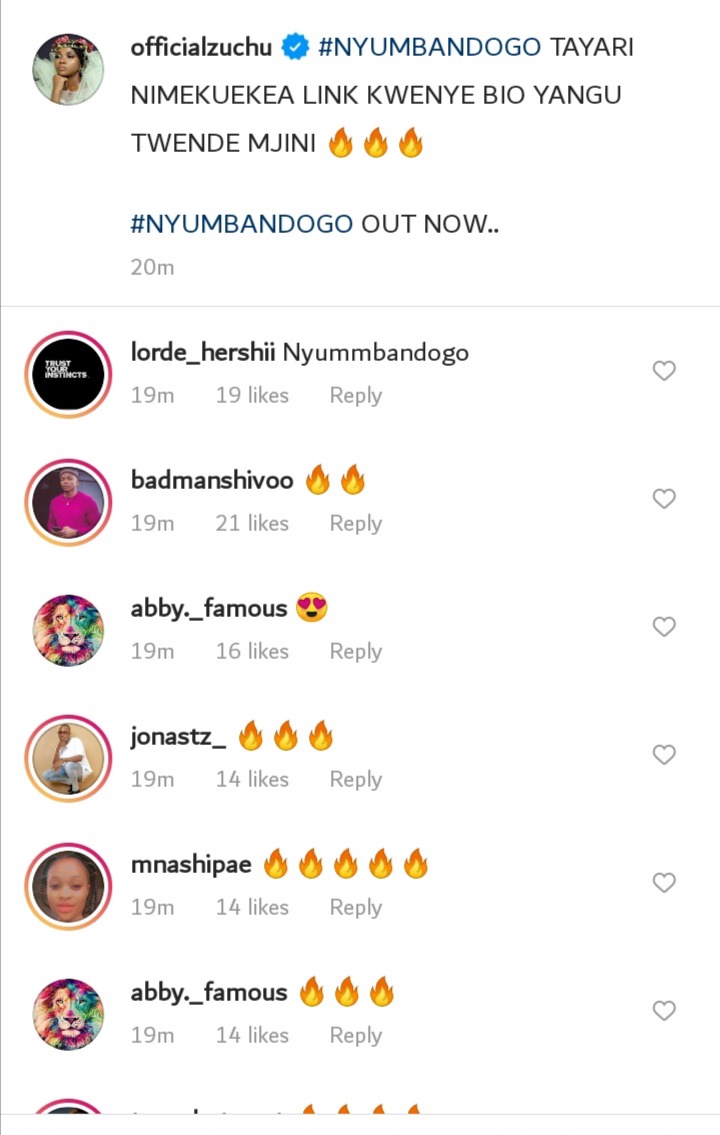This screenshot has height=1135, width=720.
Task: Open #NYUMBANDOGO hashtag before OUT NOW
Action: 242,224
